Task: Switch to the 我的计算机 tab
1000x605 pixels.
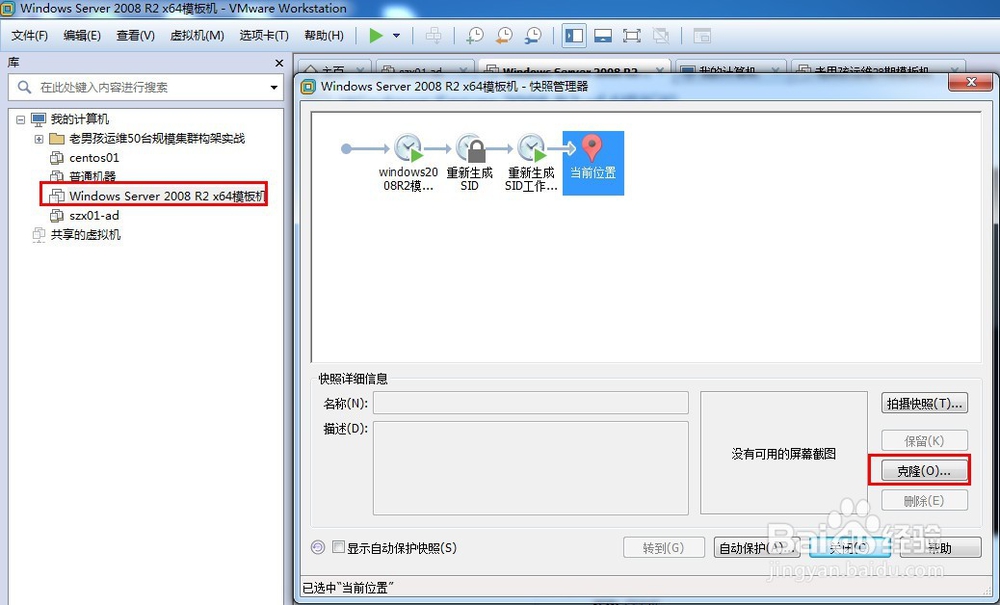Action: [x=731, y=69]
